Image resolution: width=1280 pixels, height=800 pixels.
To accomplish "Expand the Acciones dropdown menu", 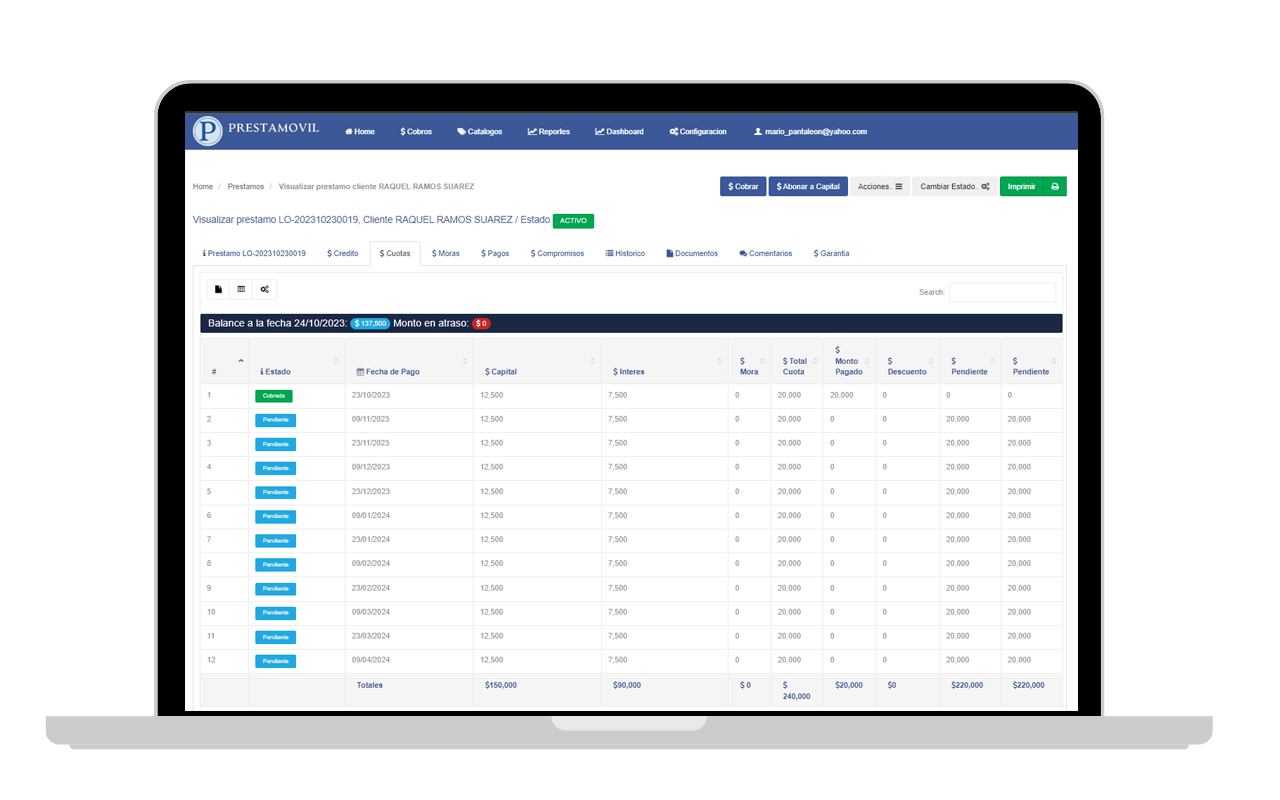I will [880, 186].
